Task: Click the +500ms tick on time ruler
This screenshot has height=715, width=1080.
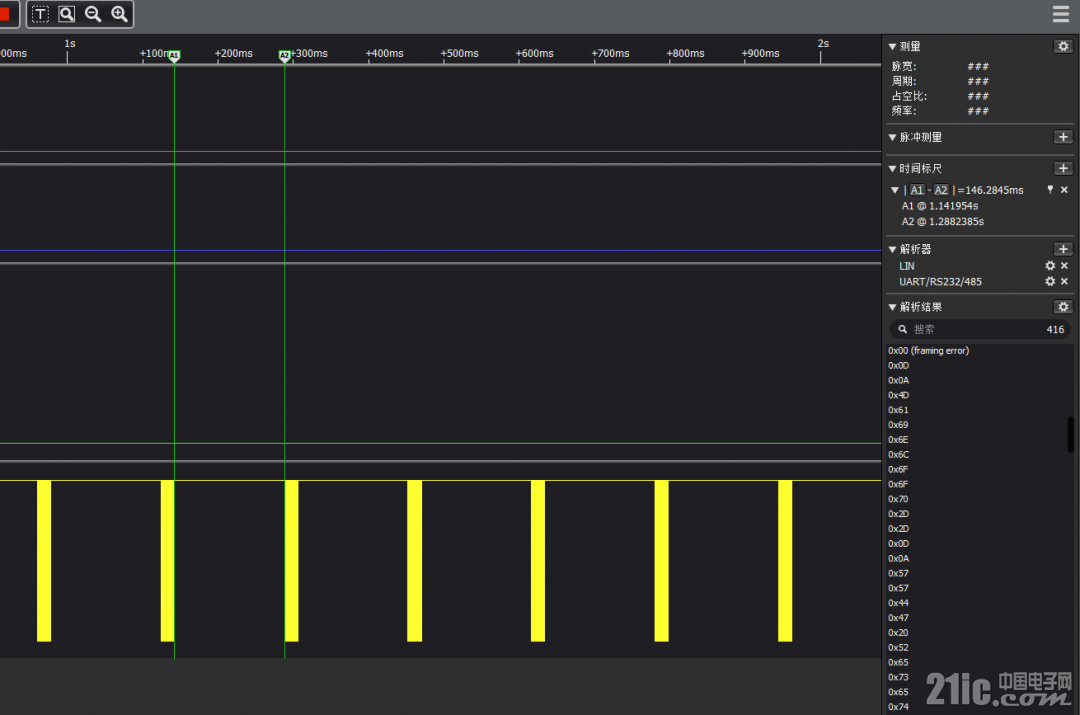Action: [x=459, y=54]
